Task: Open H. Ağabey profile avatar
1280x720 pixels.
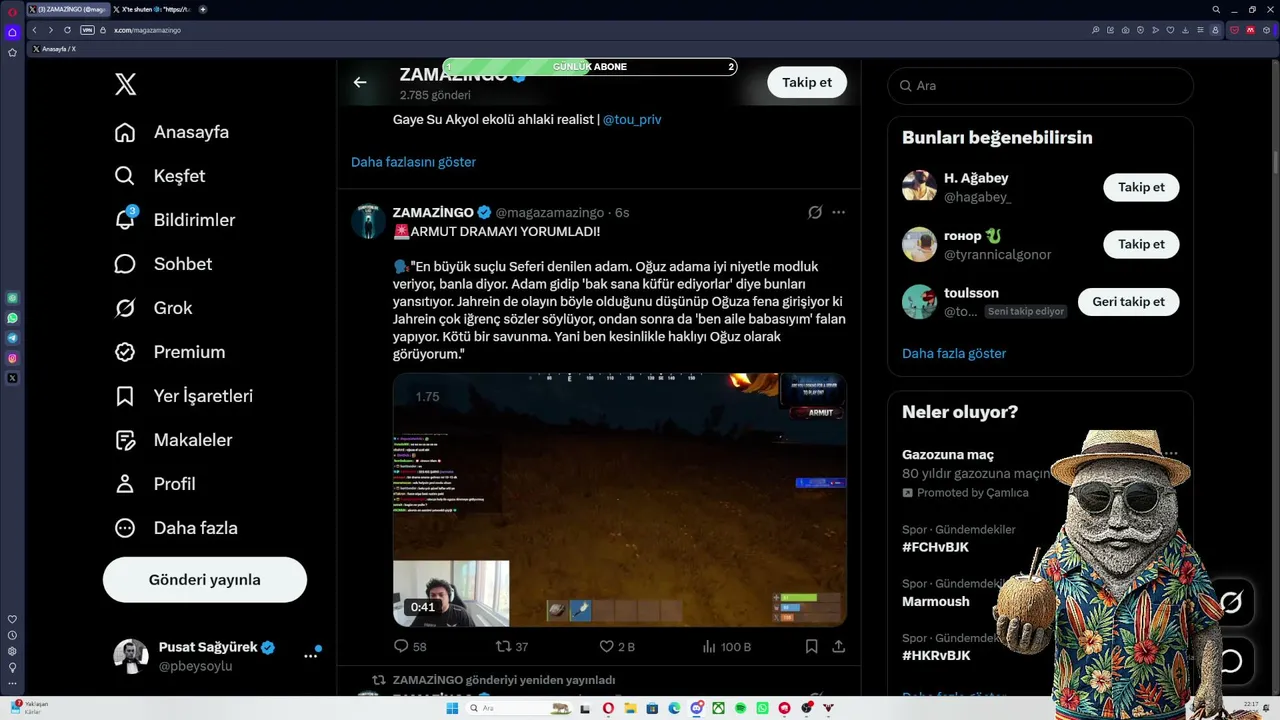Action: pyautogui.click(x=919, y=186)
